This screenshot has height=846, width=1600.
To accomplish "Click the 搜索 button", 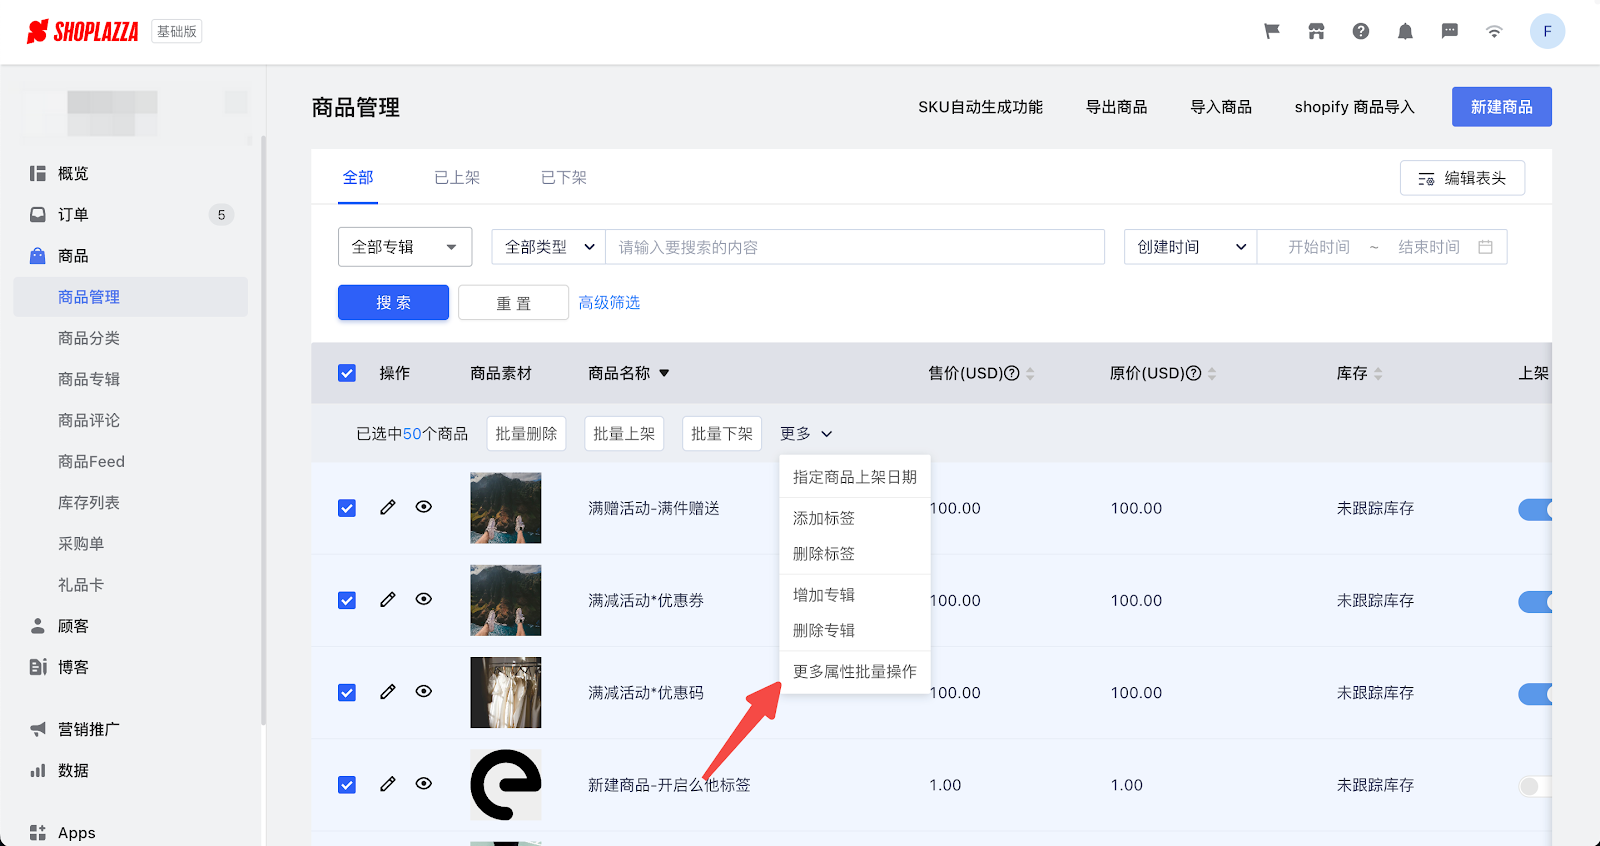I will click(x=393, y=303).
